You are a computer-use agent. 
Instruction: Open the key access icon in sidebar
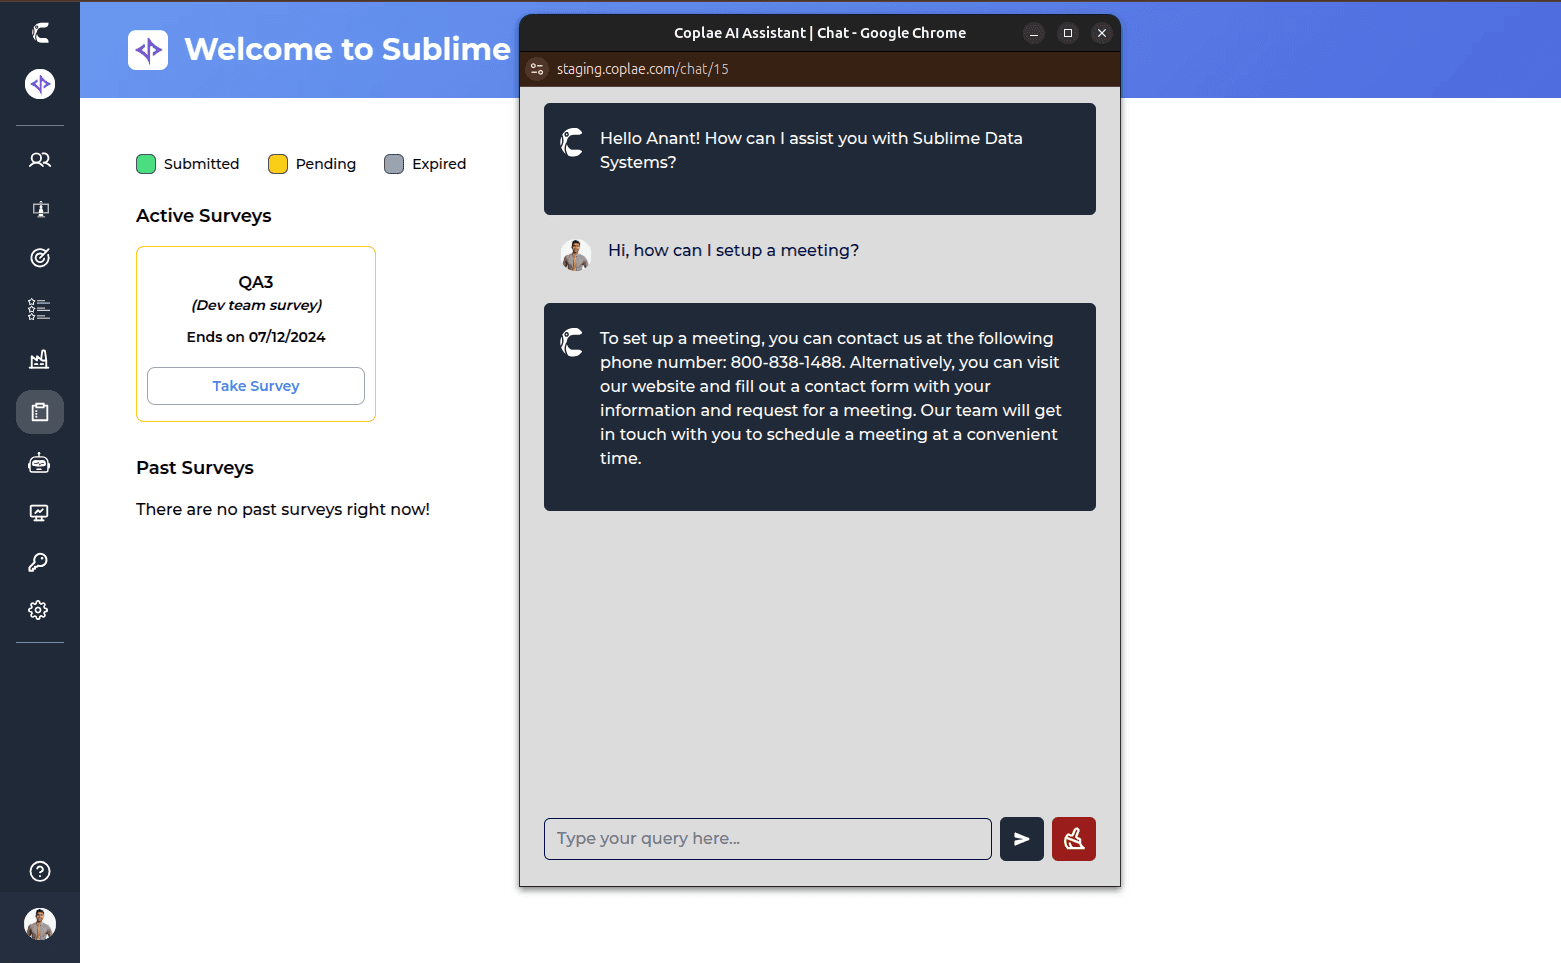38,562
